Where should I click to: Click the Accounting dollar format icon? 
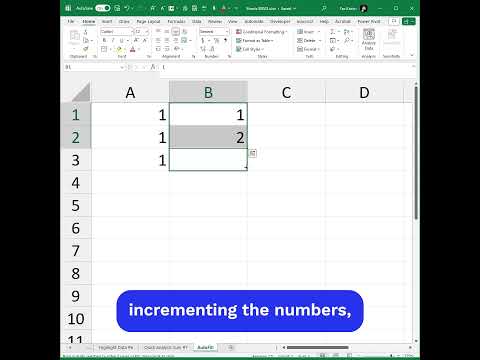pyautogui.click(x=202, y=40)
